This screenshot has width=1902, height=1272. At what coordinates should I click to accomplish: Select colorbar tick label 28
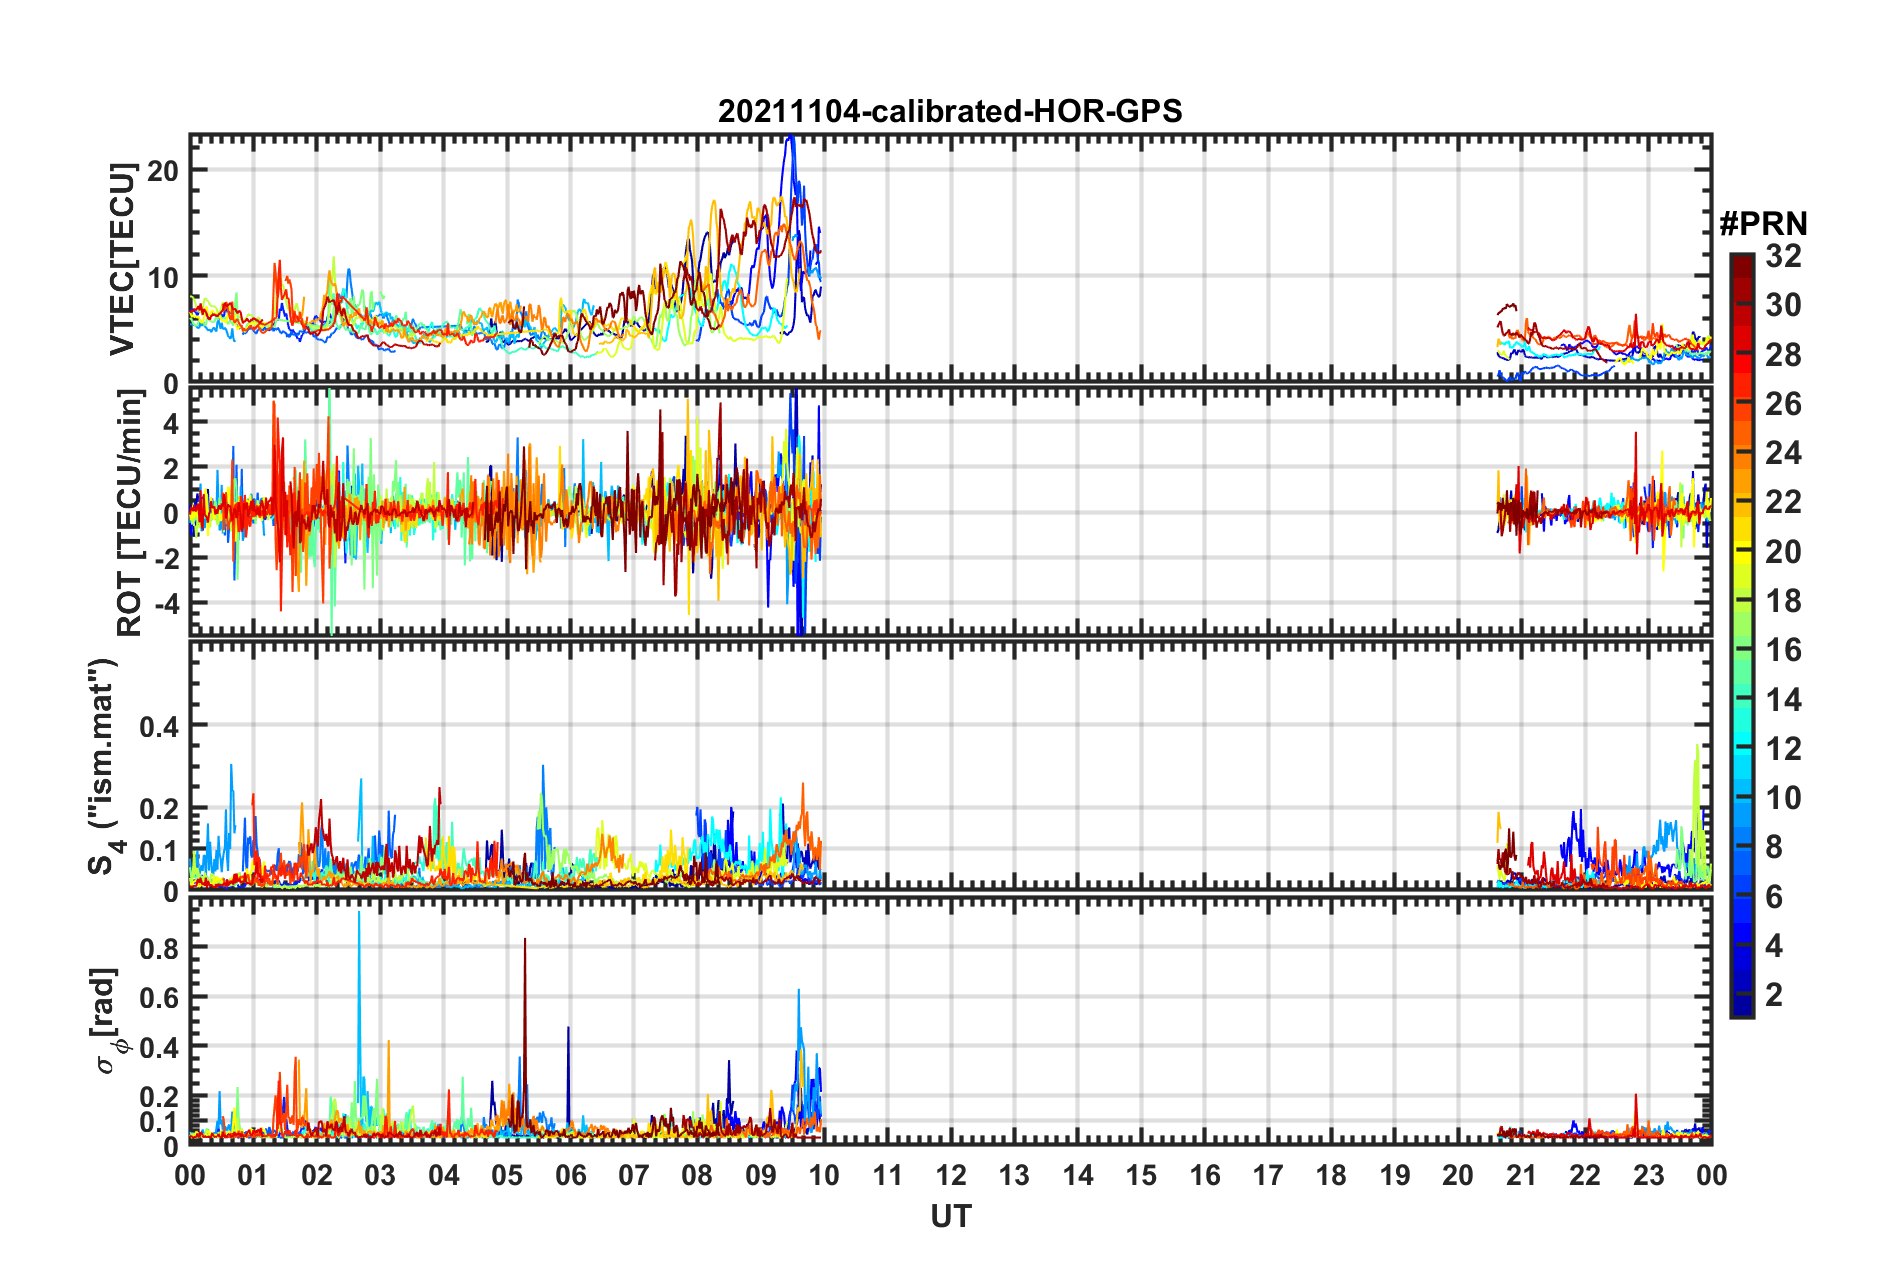(x=1783, y=355)
